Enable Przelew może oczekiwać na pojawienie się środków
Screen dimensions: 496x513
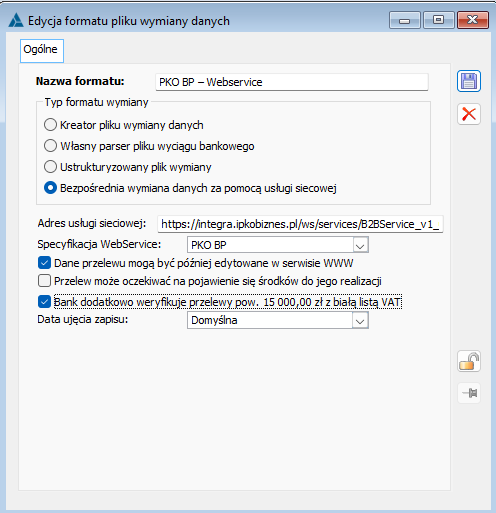44,281
